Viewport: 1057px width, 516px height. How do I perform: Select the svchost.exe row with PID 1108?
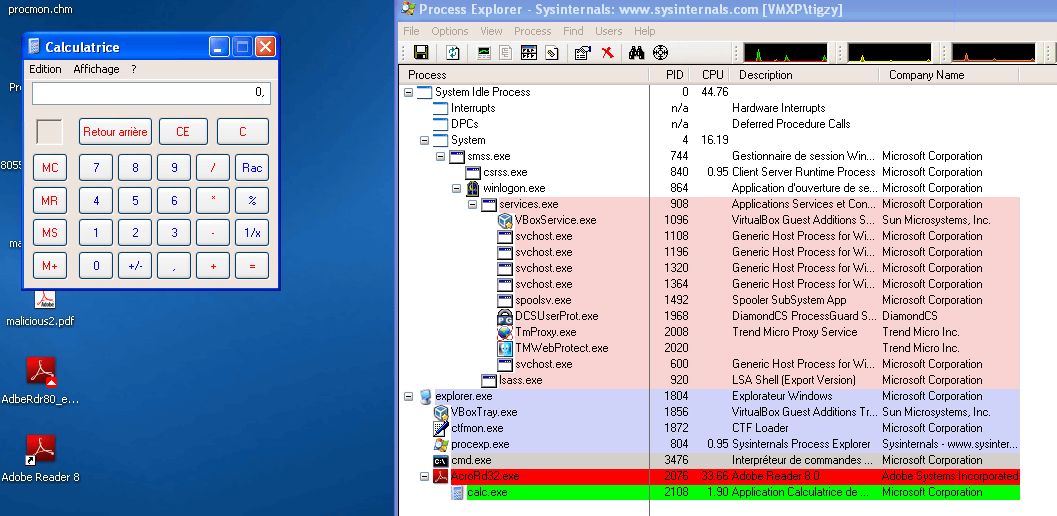pyautogui.click(x=710, y=236)
